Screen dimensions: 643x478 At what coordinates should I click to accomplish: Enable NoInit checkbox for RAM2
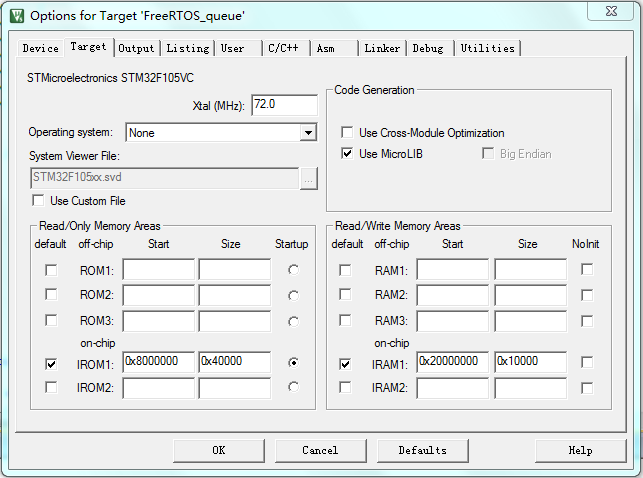[x=587, y=295]
